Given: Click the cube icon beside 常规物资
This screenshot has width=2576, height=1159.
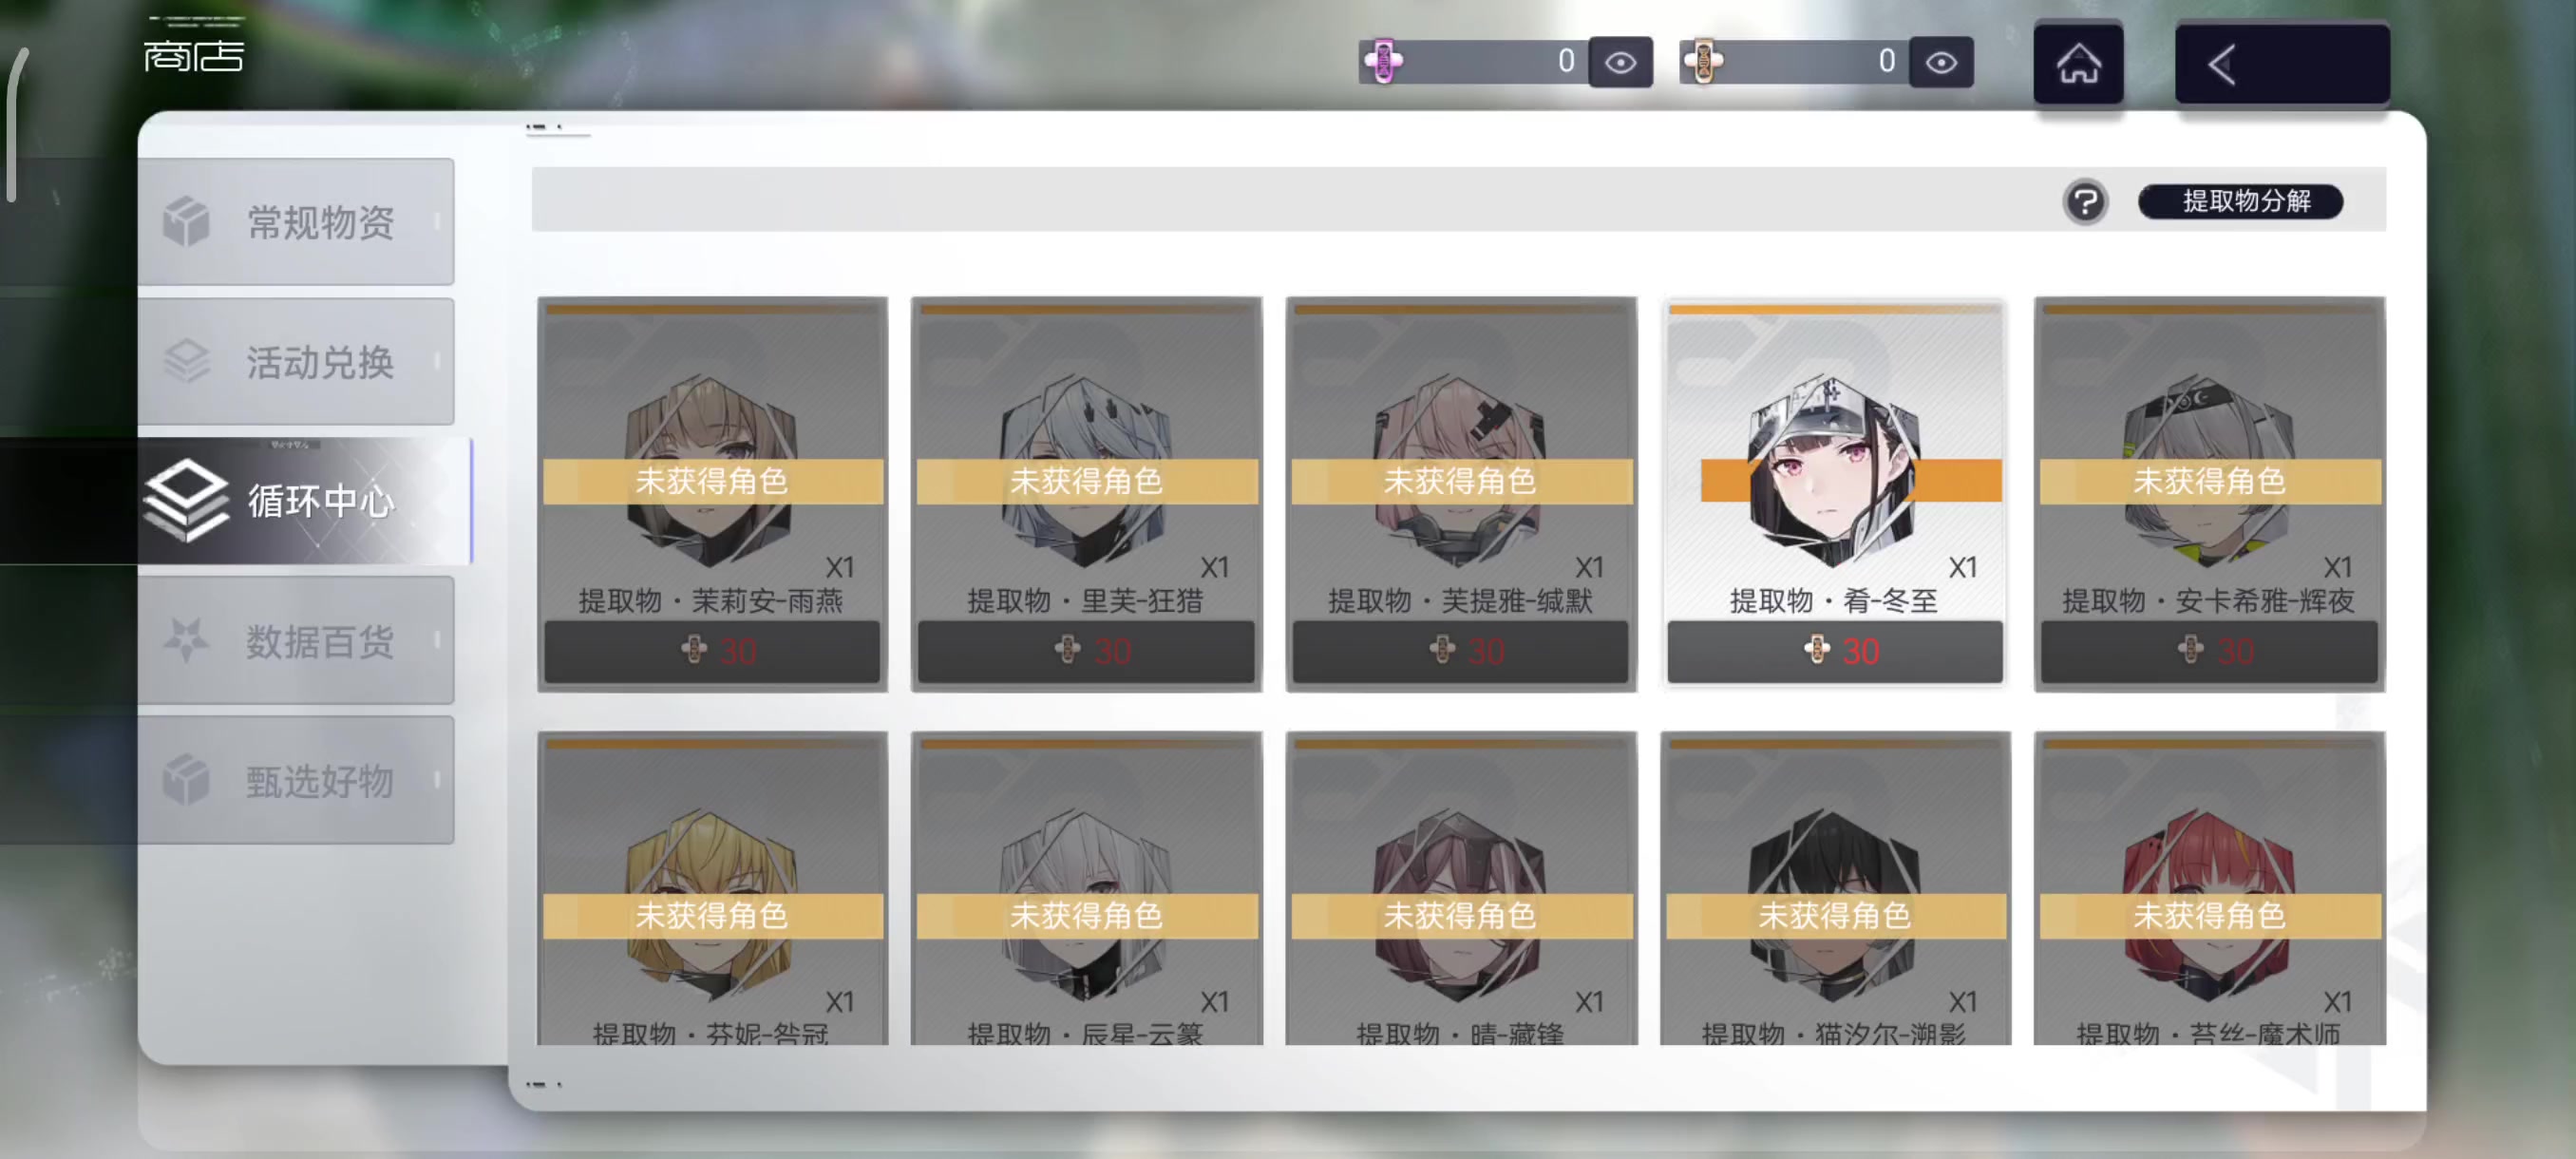Looking at the screenshot, I should pos(186,221).
